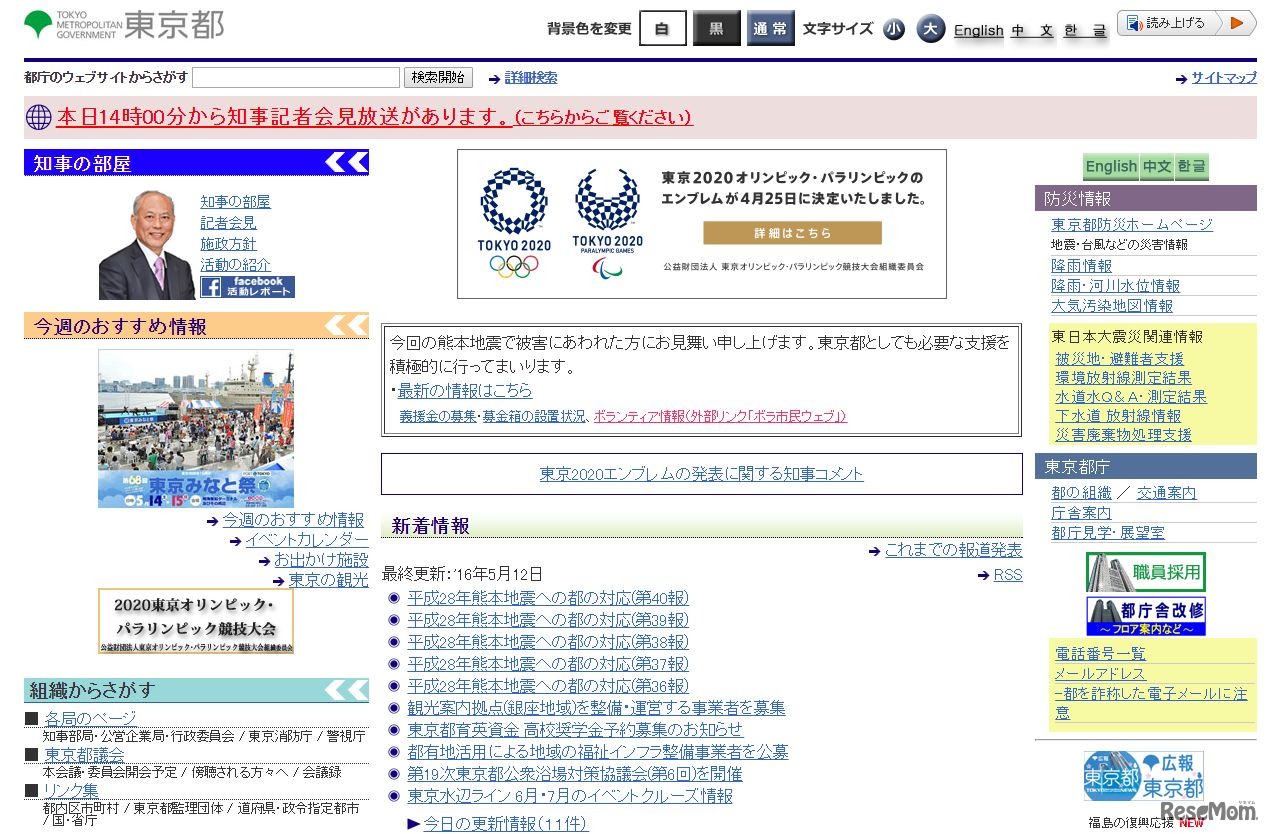
Task: Open the イベントカレンダー link
Action: pyautogui.click(x=307, y=540)
